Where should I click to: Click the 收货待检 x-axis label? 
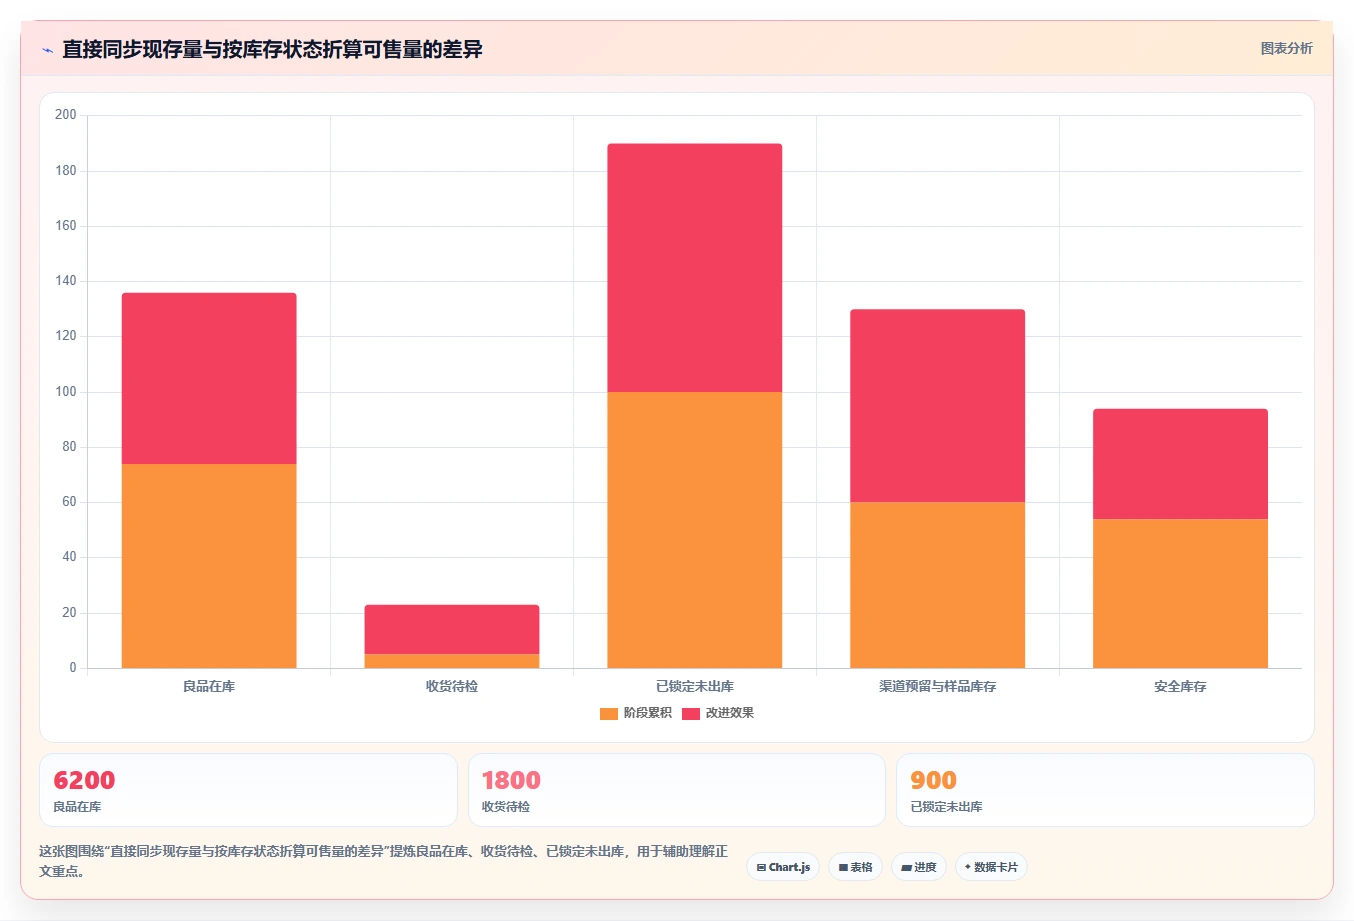point(452,686)
